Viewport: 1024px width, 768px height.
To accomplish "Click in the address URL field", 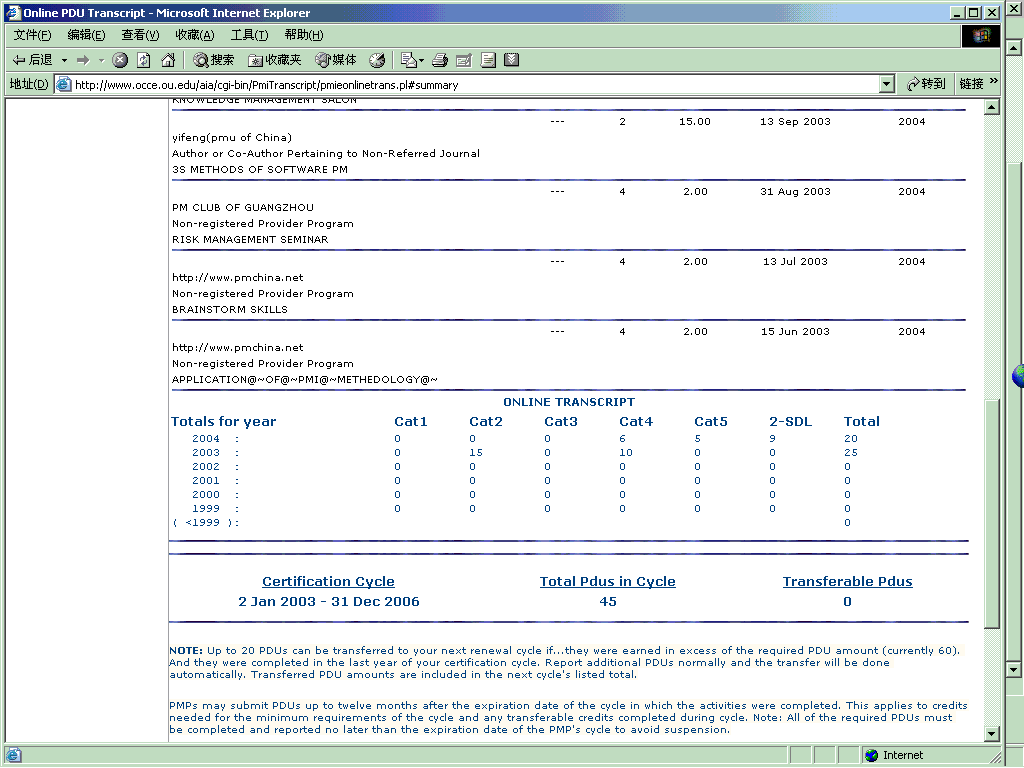I will [475, 84].
